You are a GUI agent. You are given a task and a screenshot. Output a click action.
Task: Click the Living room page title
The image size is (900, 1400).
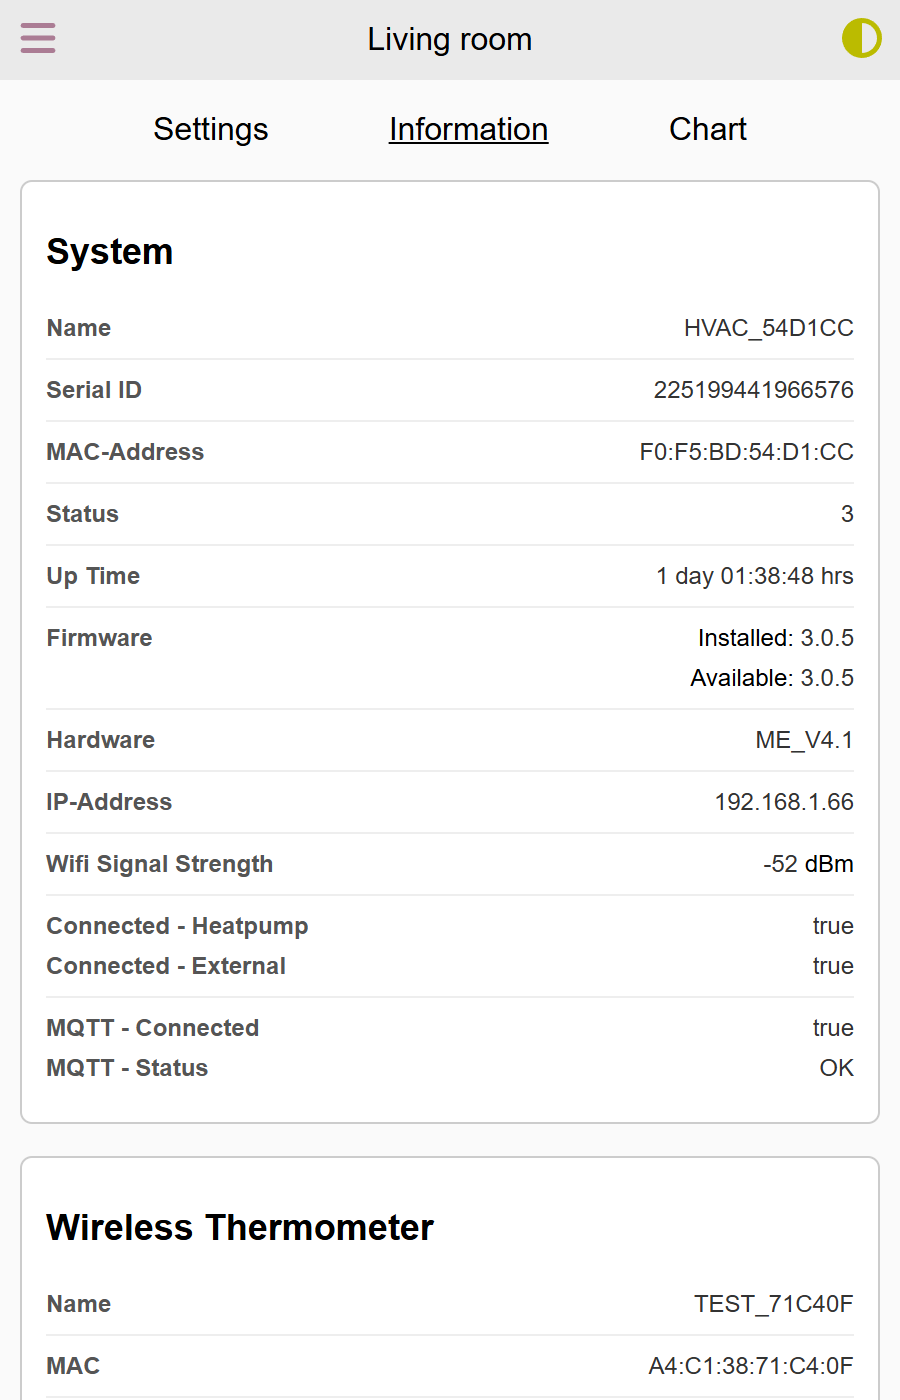pyautogui.click(x=450, y=39)
